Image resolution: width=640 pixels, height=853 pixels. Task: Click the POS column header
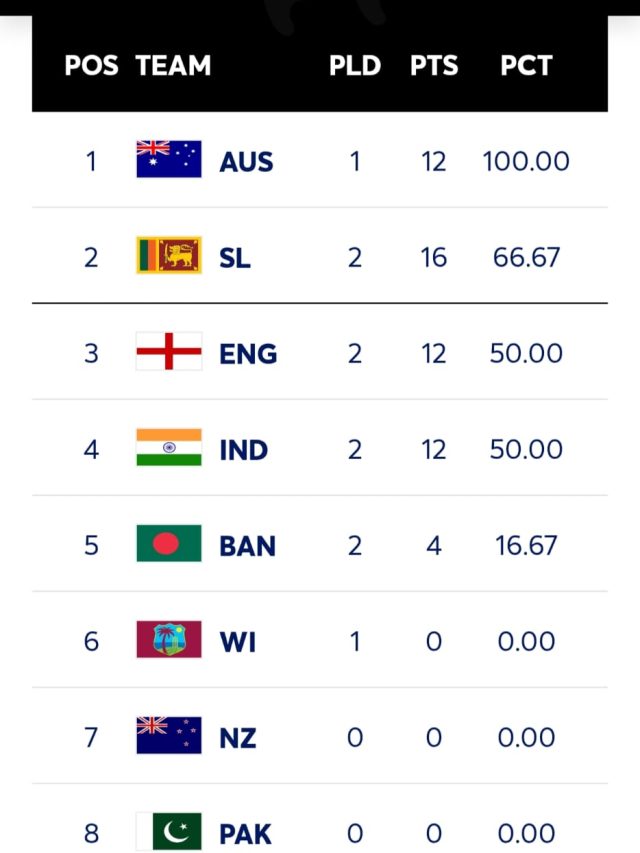click(91, 65)
